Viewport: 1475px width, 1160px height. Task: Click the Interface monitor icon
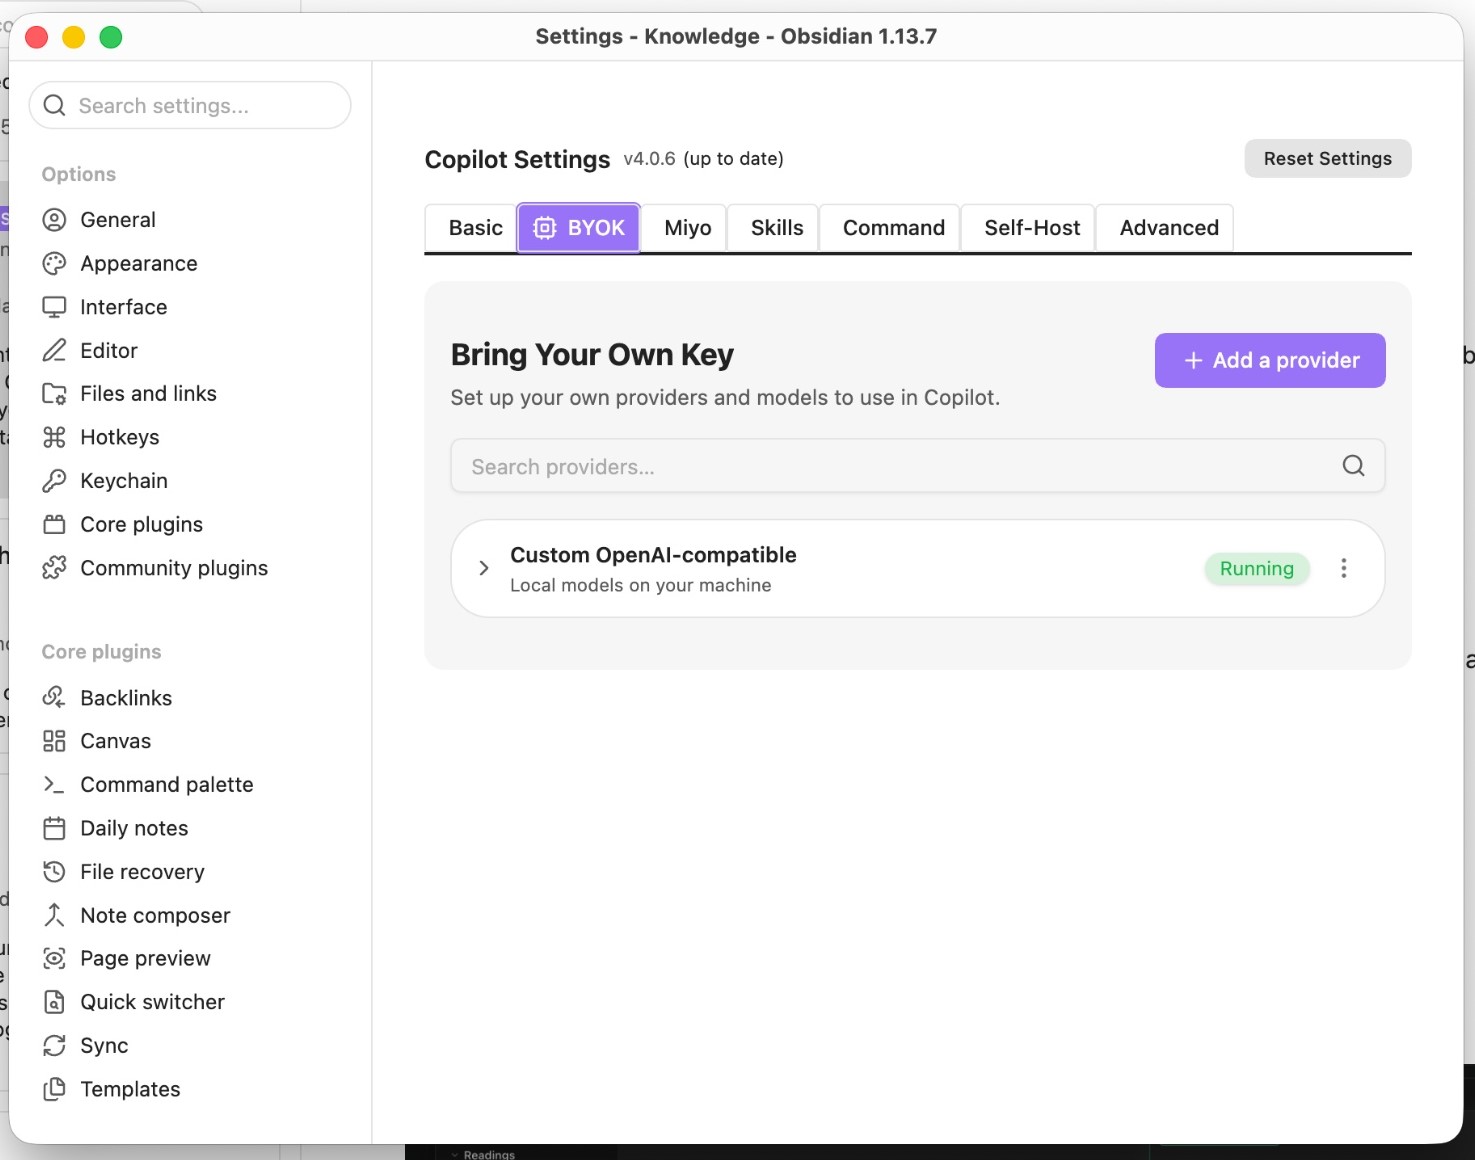pyautogui.click(x=54, y=307)
